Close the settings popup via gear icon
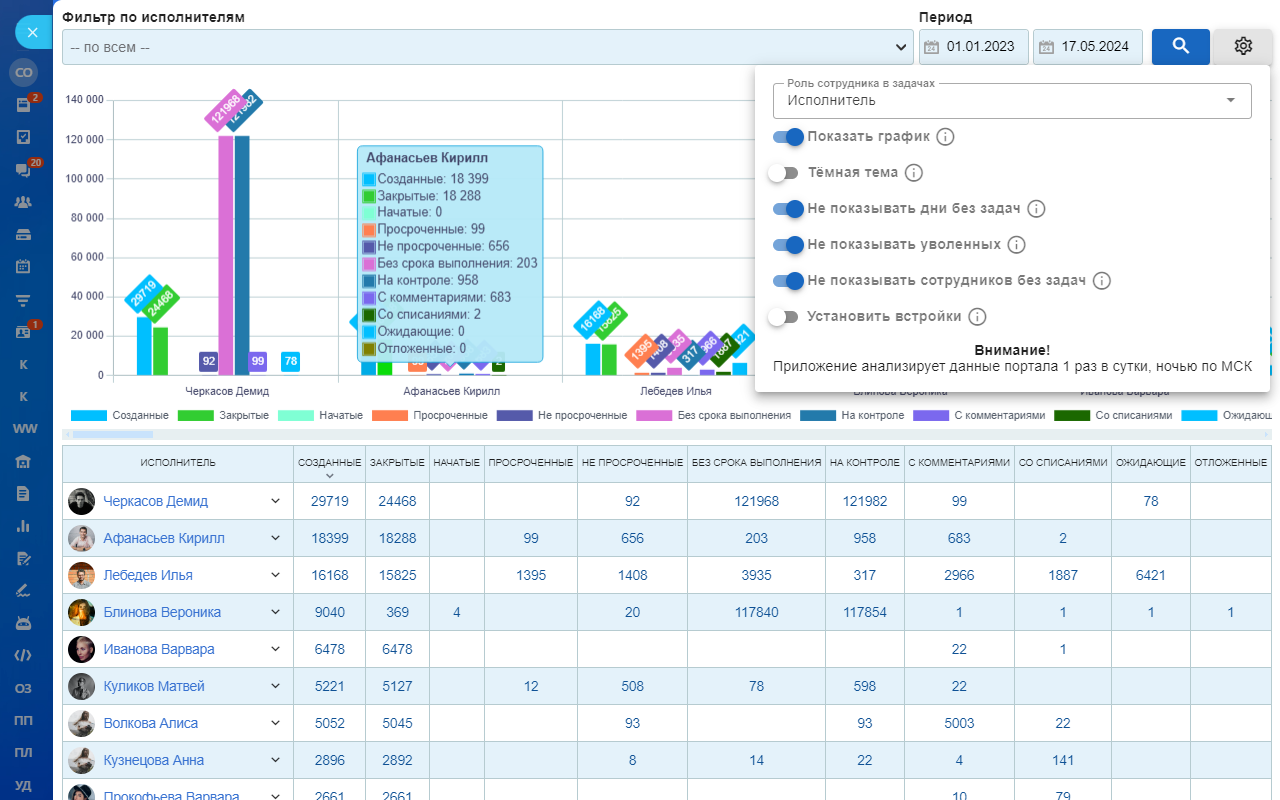Screen dimensions: 1280x800 pos(1242,46)
